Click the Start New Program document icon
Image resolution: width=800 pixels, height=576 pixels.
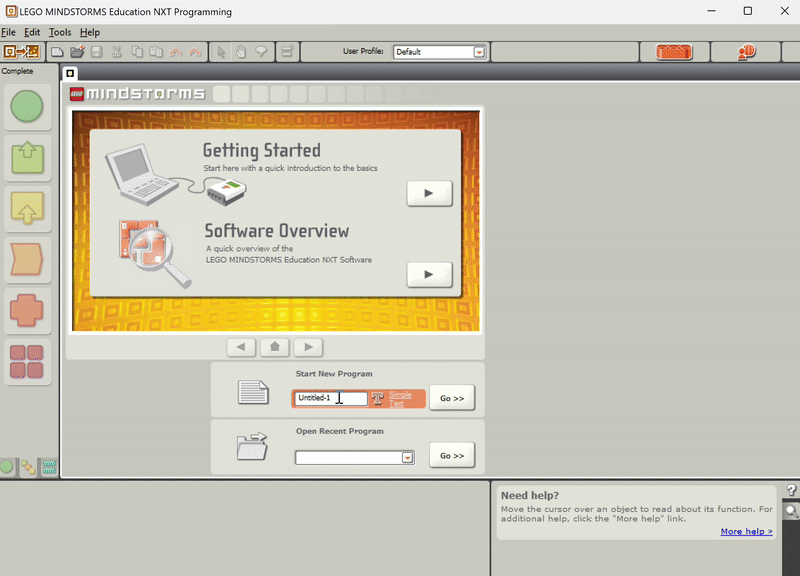pyautogui.click(x=253, y=392)
